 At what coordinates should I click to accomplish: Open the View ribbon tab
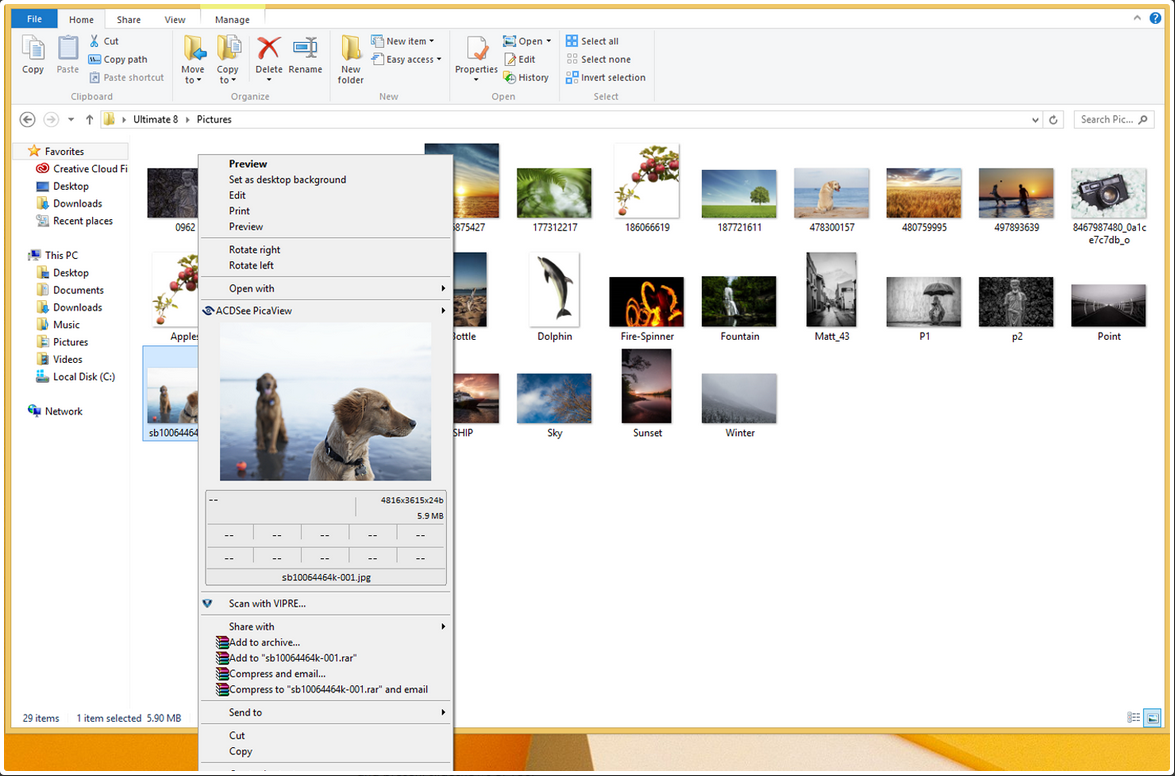tap(175, 20)
